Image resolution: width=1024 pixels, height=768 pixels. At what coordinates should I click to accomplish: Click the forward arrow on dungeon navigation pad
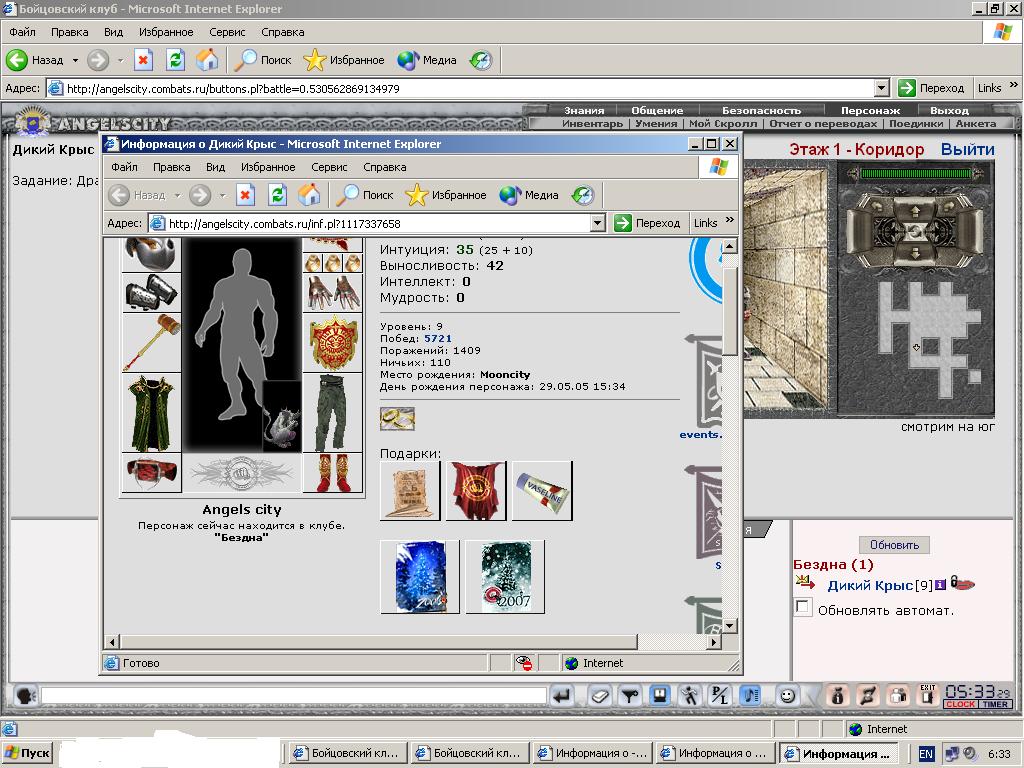[x=914, y=212]
